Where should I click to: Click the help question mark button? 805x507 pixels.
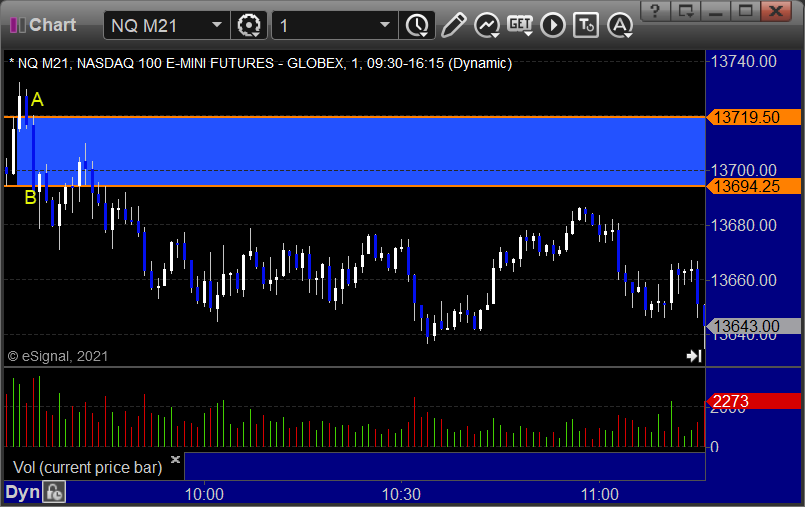(x=655, y=11)
